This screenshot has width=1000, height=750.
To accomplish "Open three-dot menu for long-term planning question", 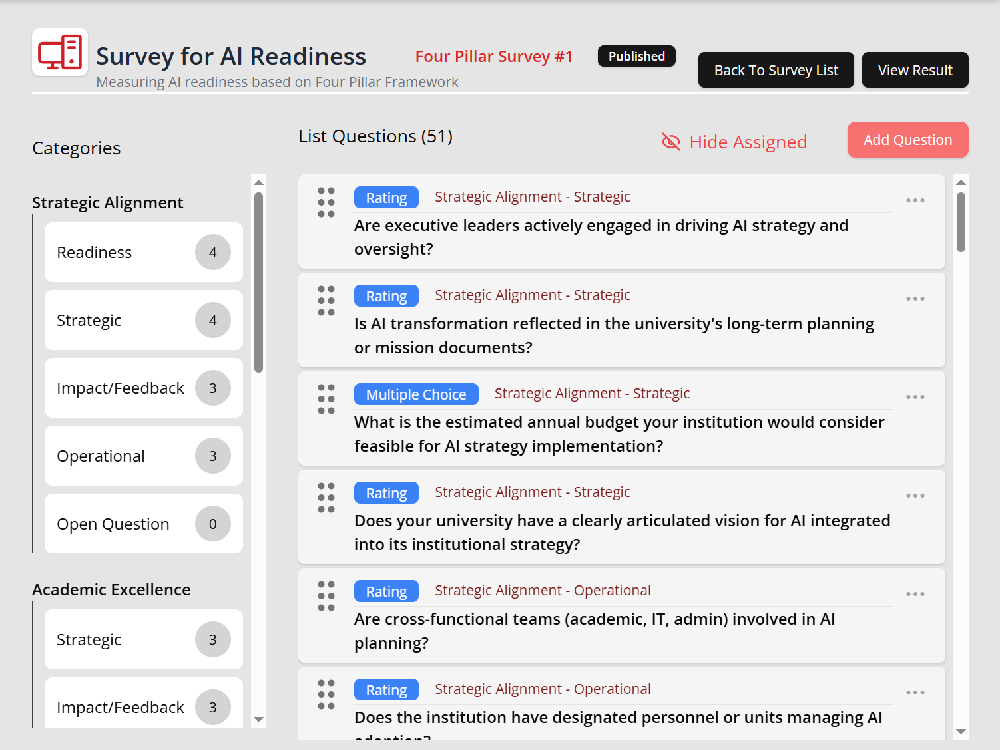I will click(x=915, y=299).
